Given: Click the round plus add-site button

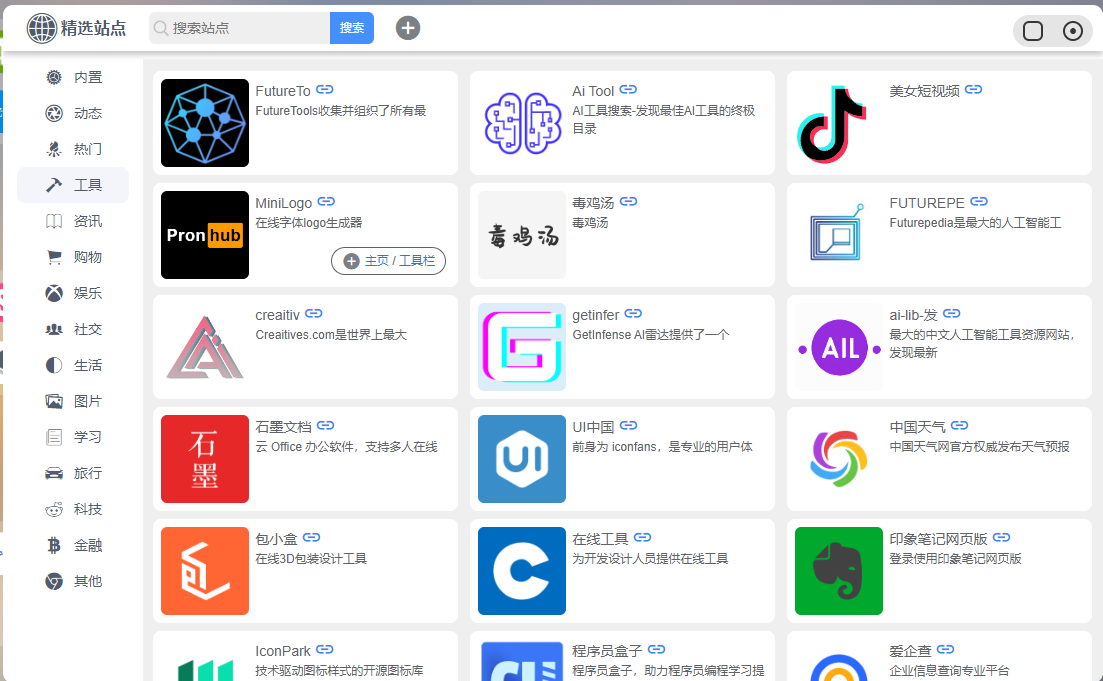Looking at the screenshot, I should click(408, 28).
